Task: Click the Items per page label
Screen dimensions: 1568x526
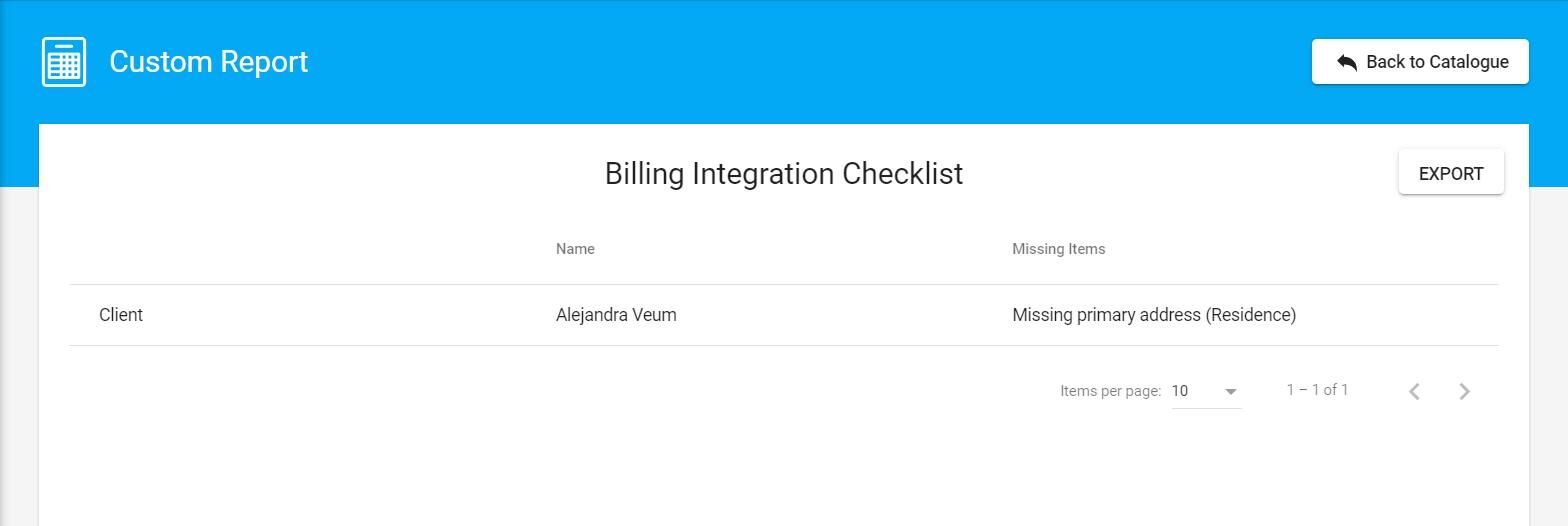Action: (x=1110, y=391)
